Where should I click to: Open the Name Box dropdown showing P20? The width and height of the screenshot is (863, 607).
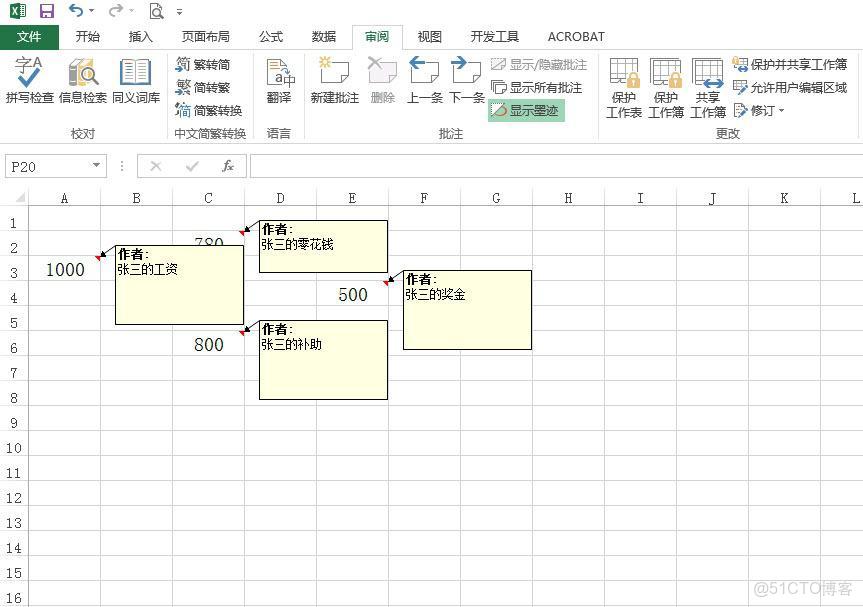click(96, 166)
